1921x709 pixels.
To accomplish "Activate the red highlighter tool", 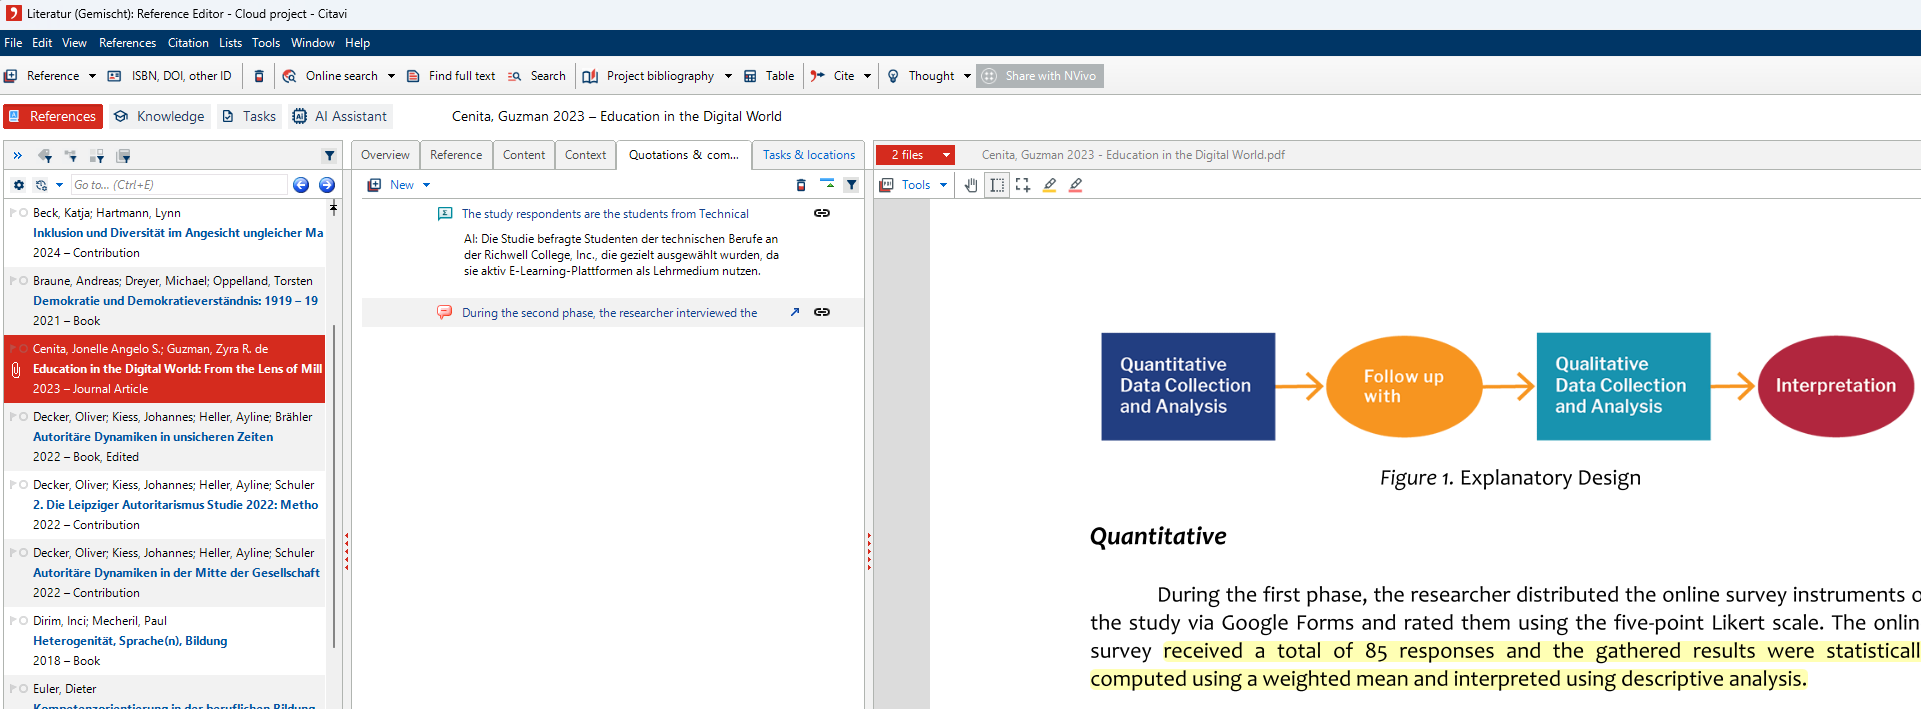I will coord(1076,185).
